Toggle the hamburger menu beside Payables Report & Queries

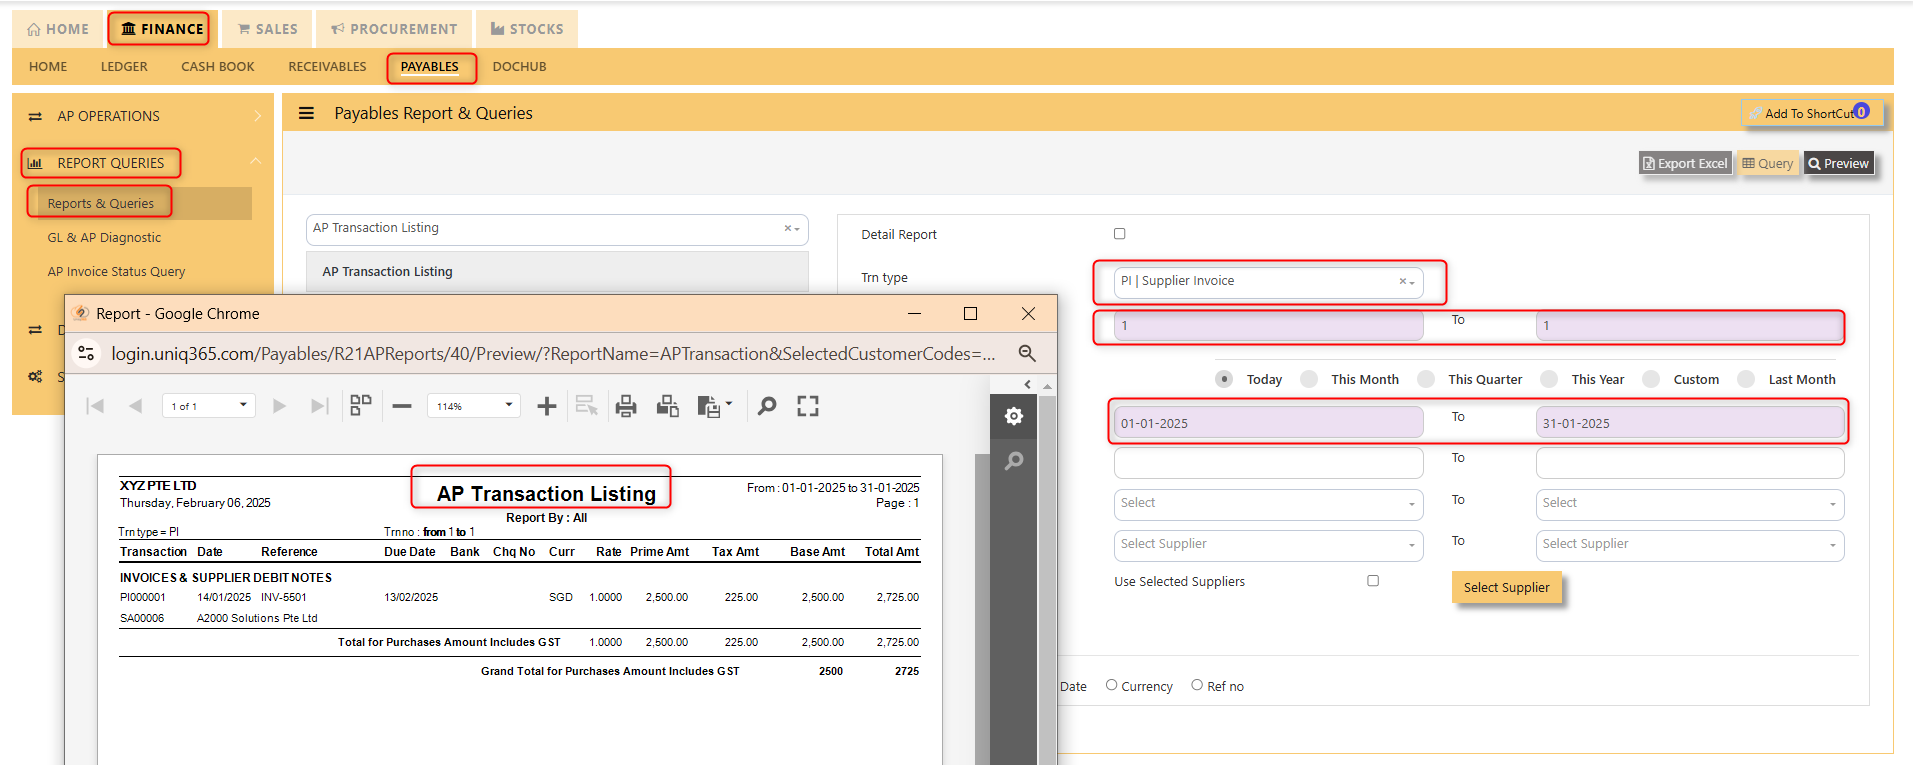click(x=307, y=113)
